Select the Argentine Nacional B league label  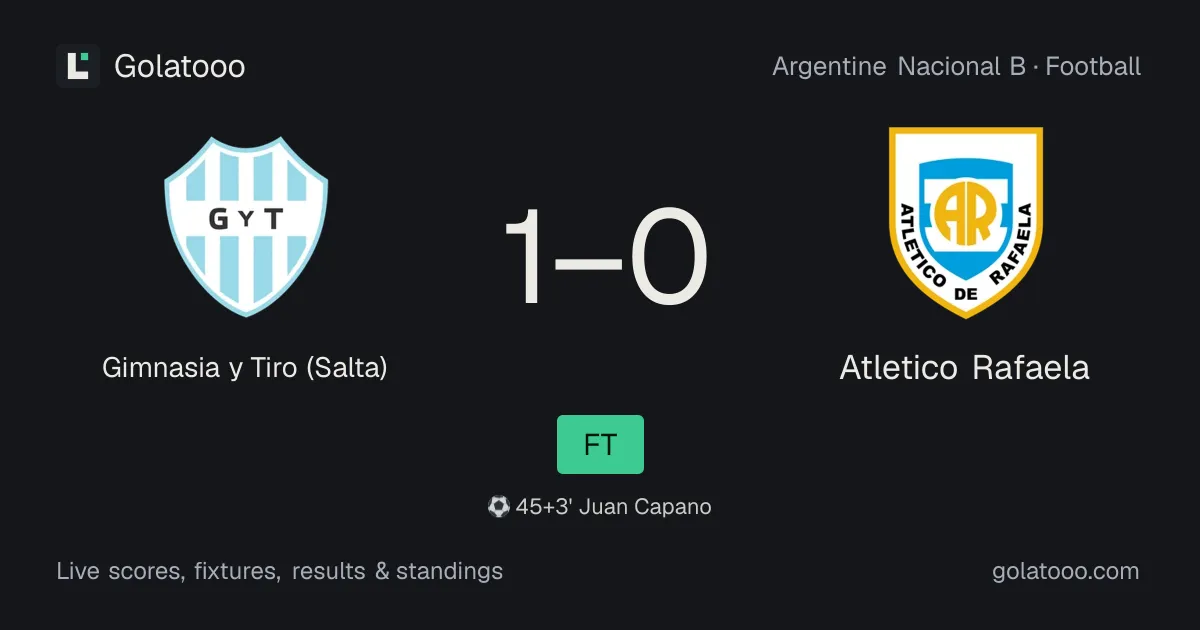click(x=899, y=67)
